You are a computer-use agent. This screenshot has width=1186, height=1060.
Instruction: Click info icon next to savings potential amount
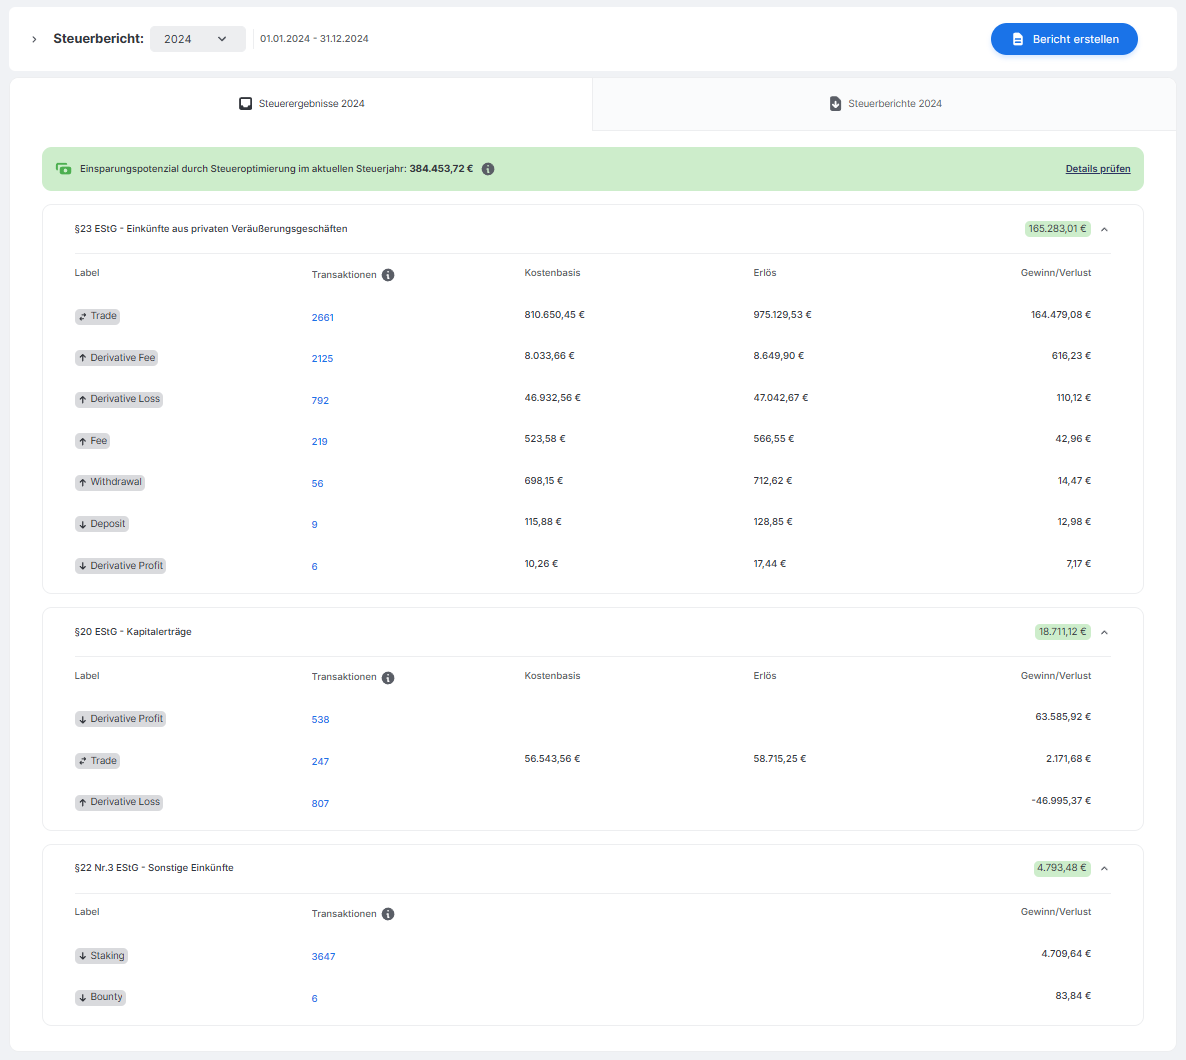click(x=488, y=169)
